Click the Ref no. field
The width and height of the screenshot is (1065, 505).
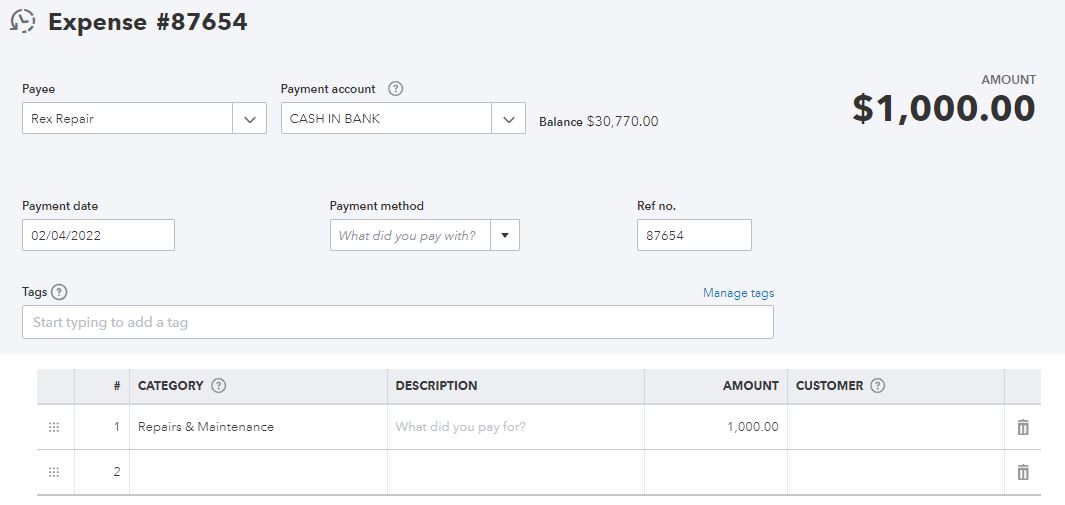(x=693, y=236)
